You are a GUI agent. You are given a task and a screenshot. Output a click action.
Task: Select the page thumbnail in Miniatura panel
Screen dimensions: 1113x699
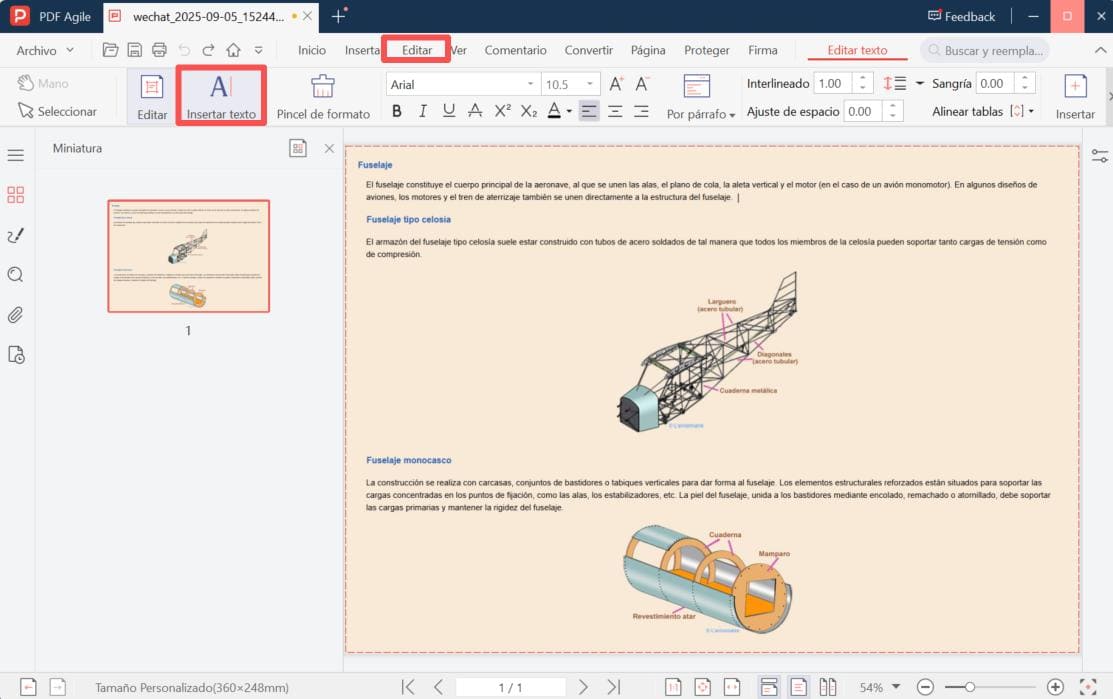click(188, 255)
